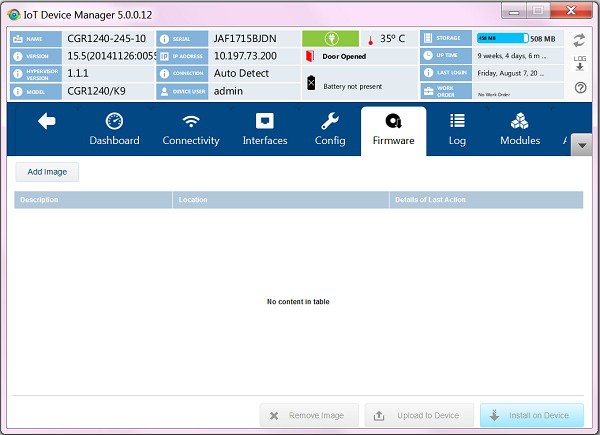The width and height of the screenshot is (600, 435).
Task: Open the Dashboard tab
Action: coord(114,130)
